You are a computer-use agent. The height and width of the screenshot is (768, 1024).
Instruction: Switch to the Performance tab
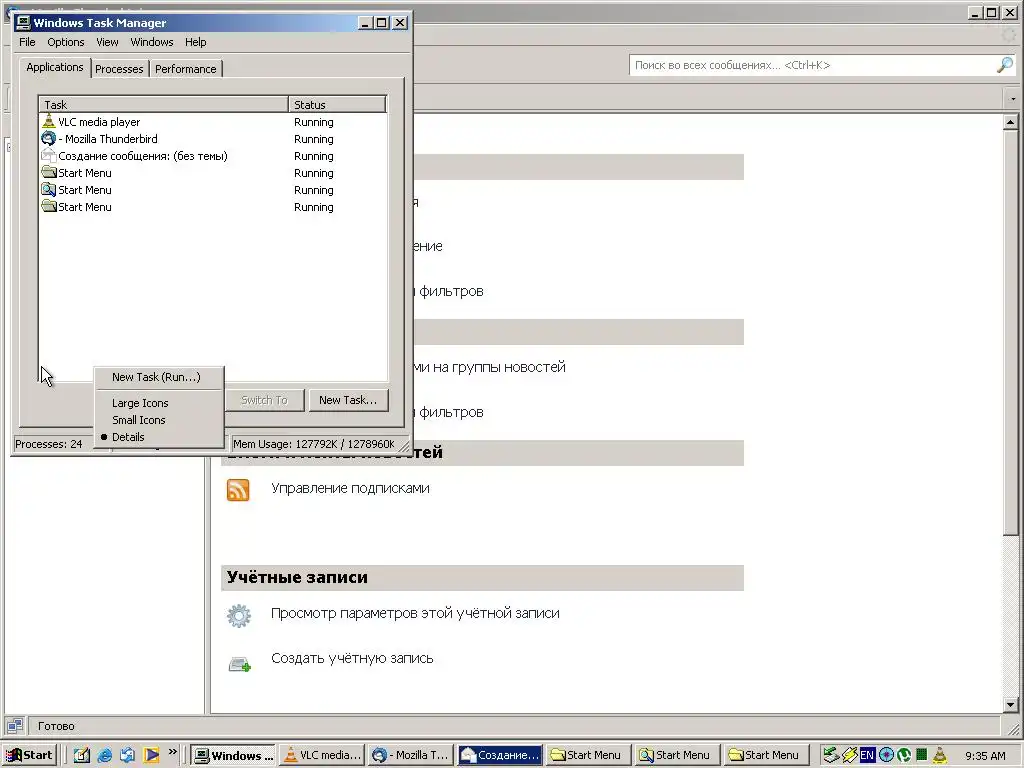185,69
